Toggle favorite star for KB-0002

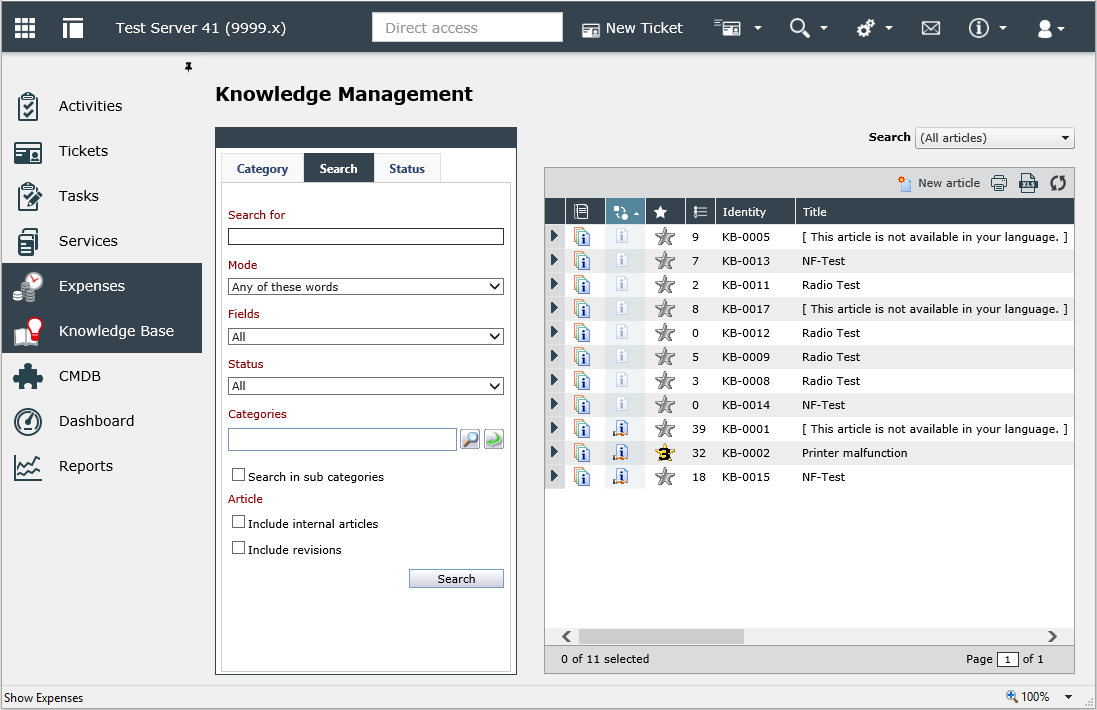(x=665, y=453)
